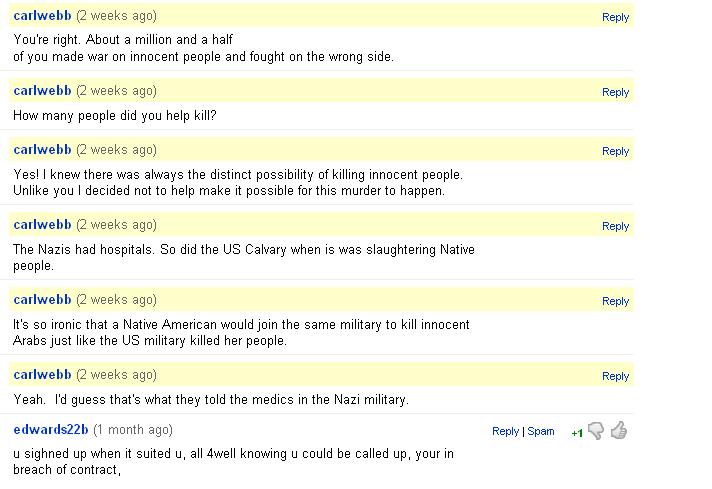Open carlwebb profile above "You're right" comment
This screenshot has width=712, height=489.
coord(42,16)
